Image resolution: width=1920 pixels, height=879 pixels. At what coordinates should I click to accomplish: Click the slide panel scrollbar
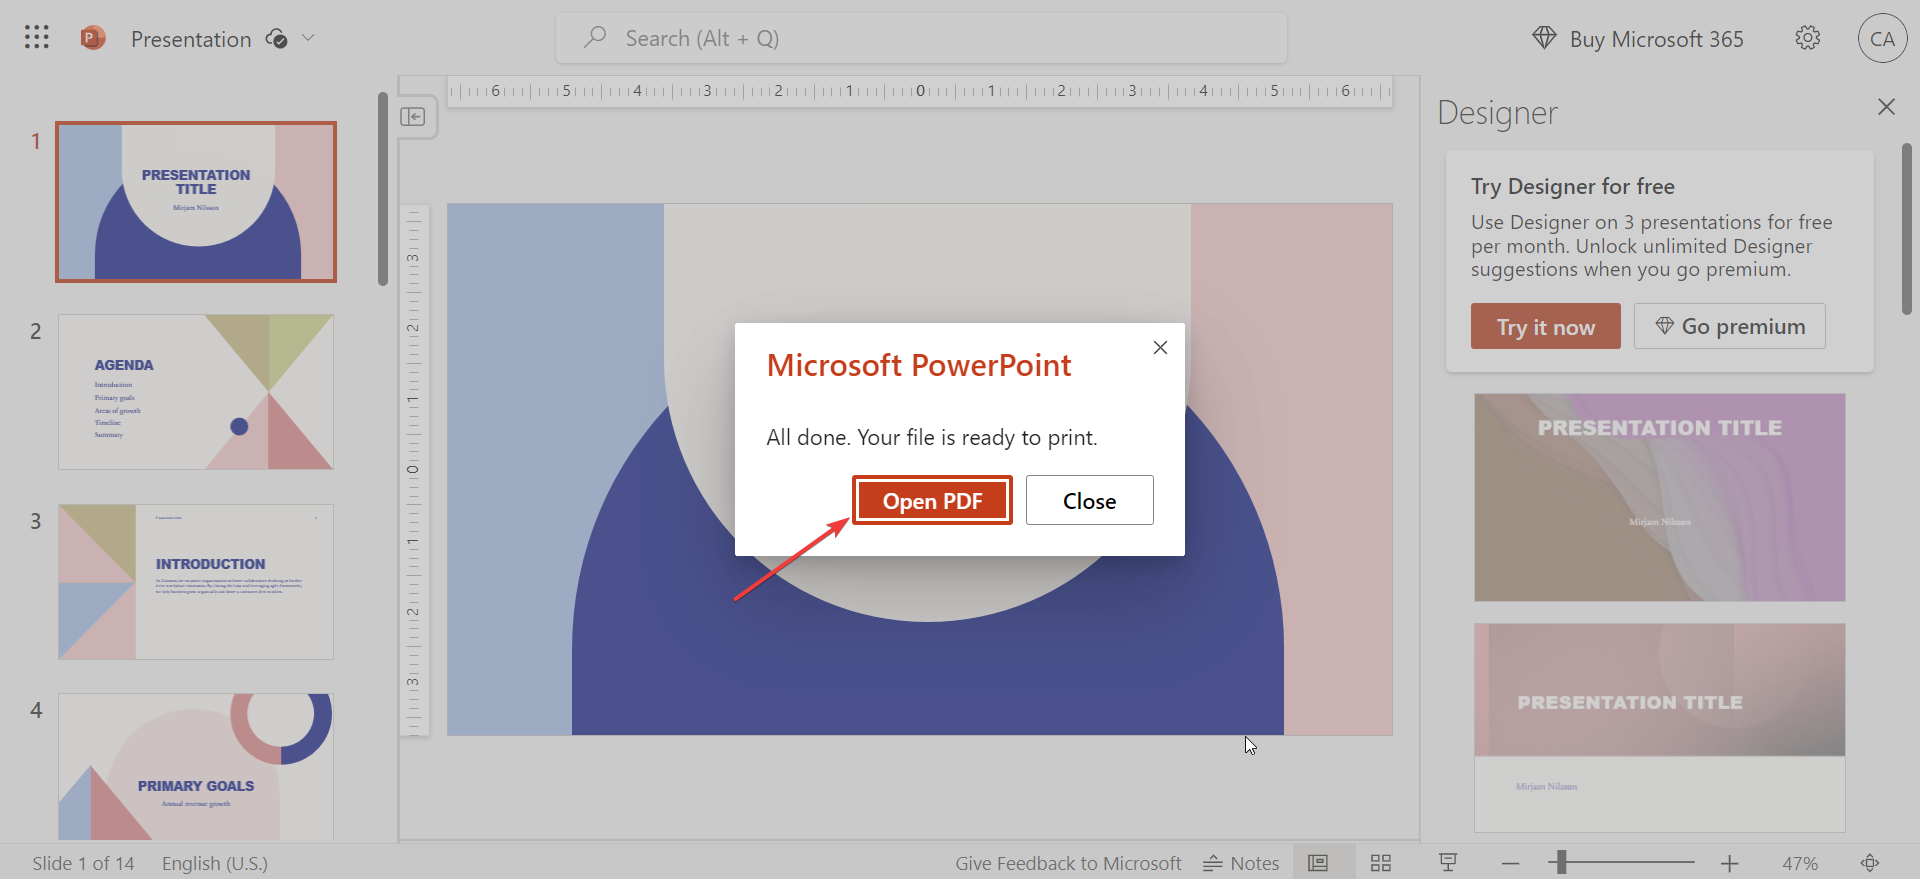tap(383, 189)
